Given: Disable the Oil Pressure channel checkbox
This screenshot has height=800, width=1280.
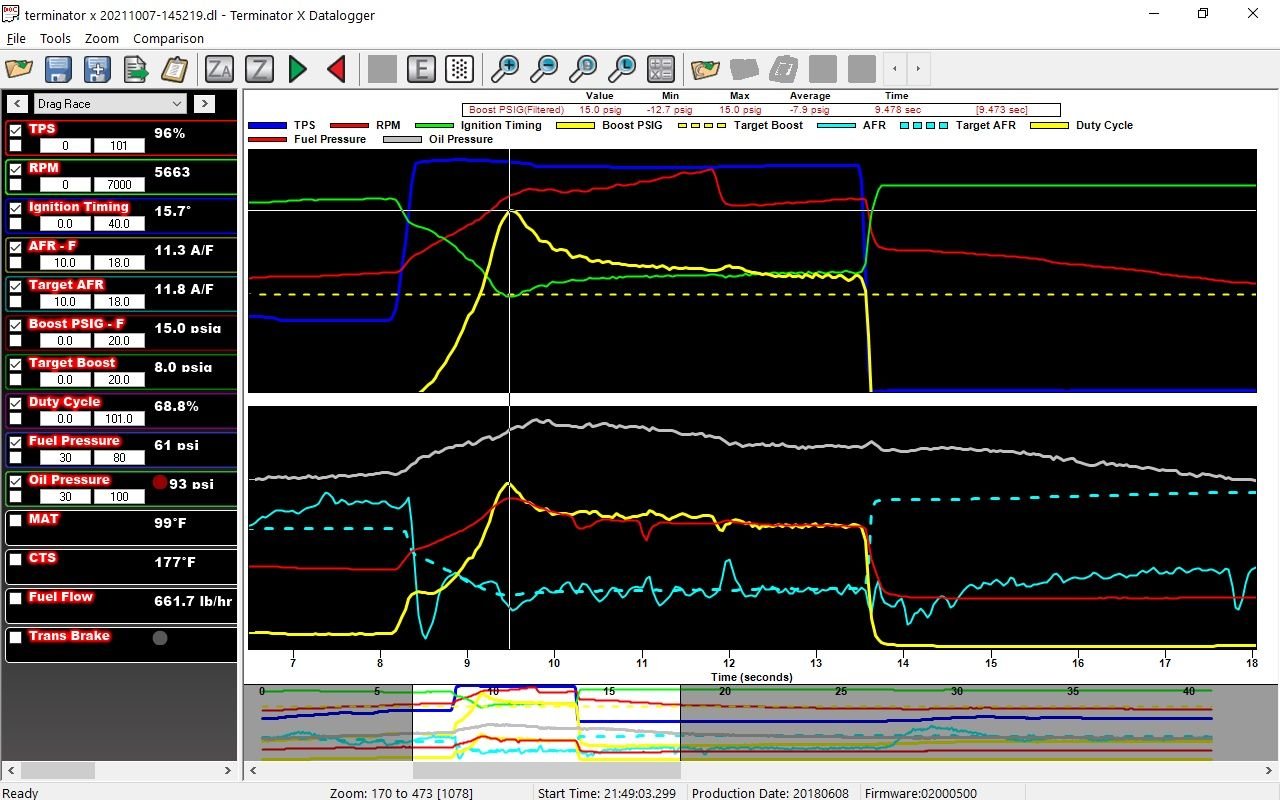Looking at the screenshot, I should (x=15, y=479).
